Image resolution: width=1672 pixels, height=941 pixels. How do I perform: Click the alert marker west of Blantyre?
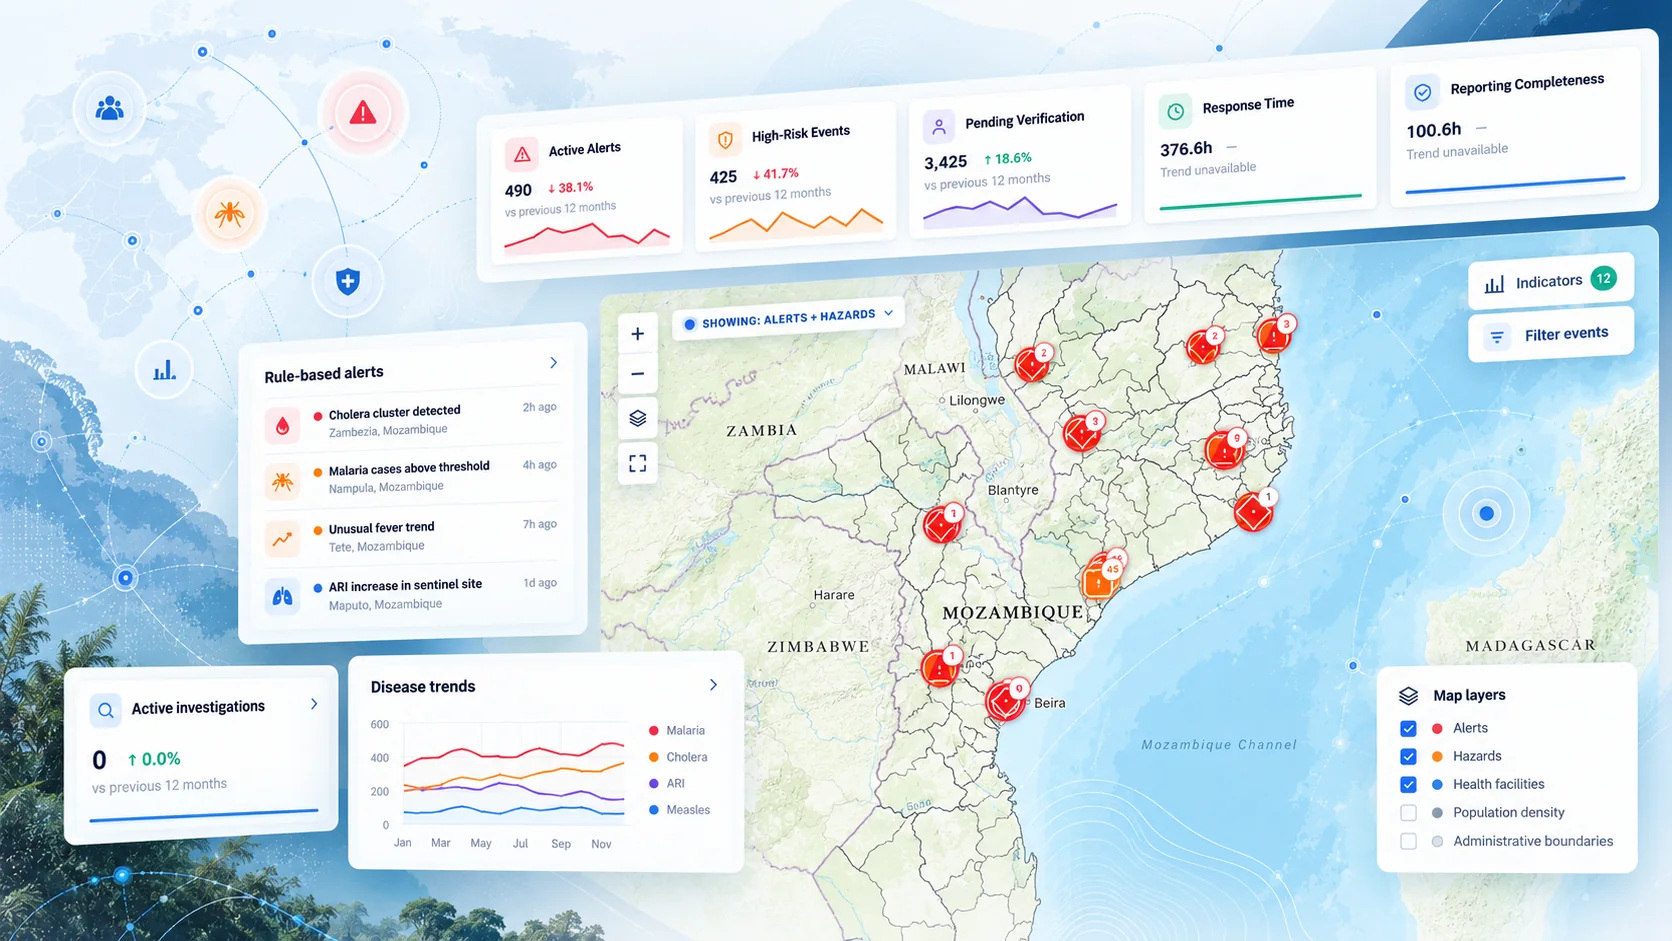(x=942, y=523)
